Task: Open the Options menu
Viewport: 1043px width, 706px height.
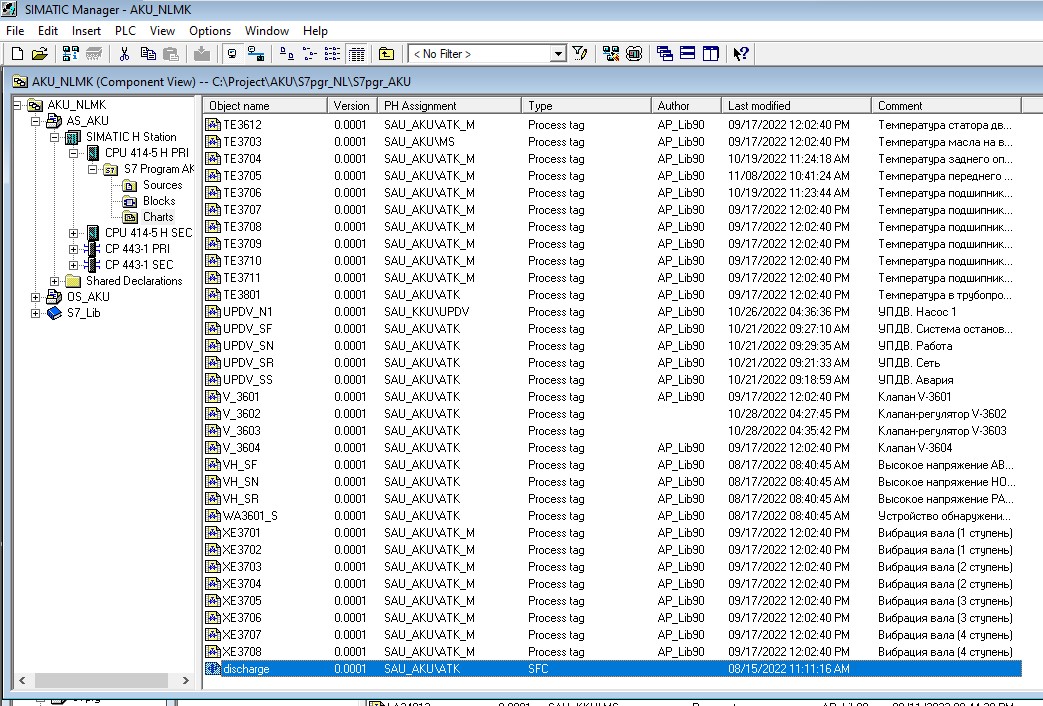Action: tap(210, 31)
